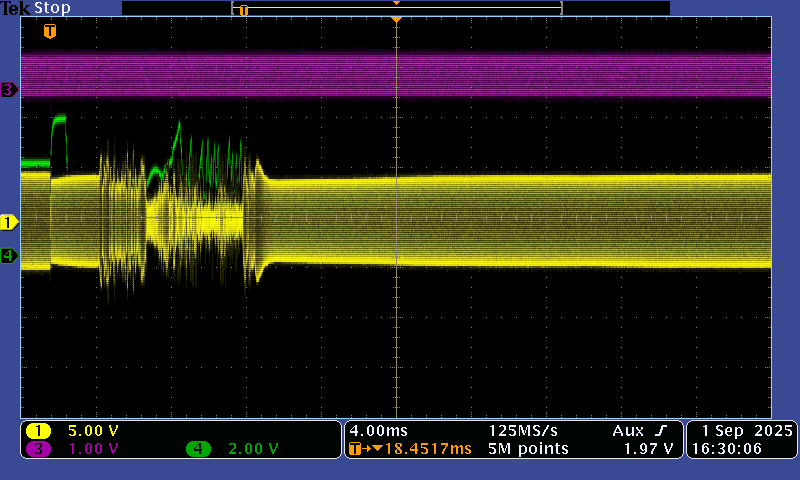Click the channel 1 ground marker on left edge

click(x=9, y=221)
